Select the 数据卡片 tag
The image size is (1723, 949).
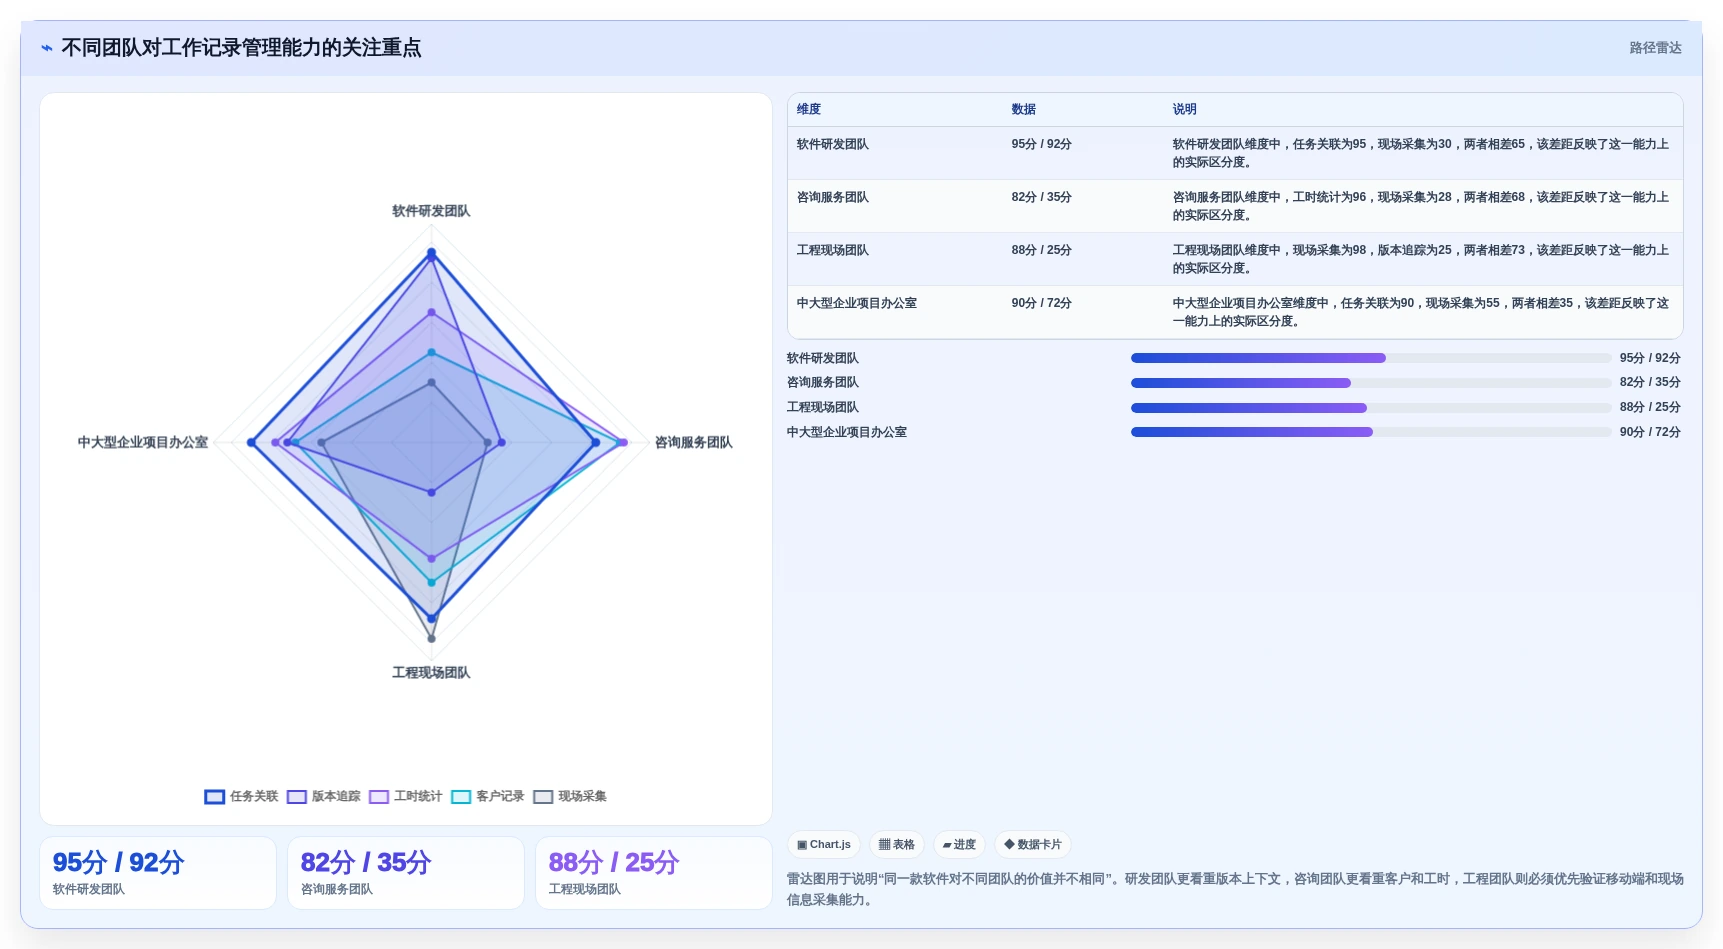1033,845
